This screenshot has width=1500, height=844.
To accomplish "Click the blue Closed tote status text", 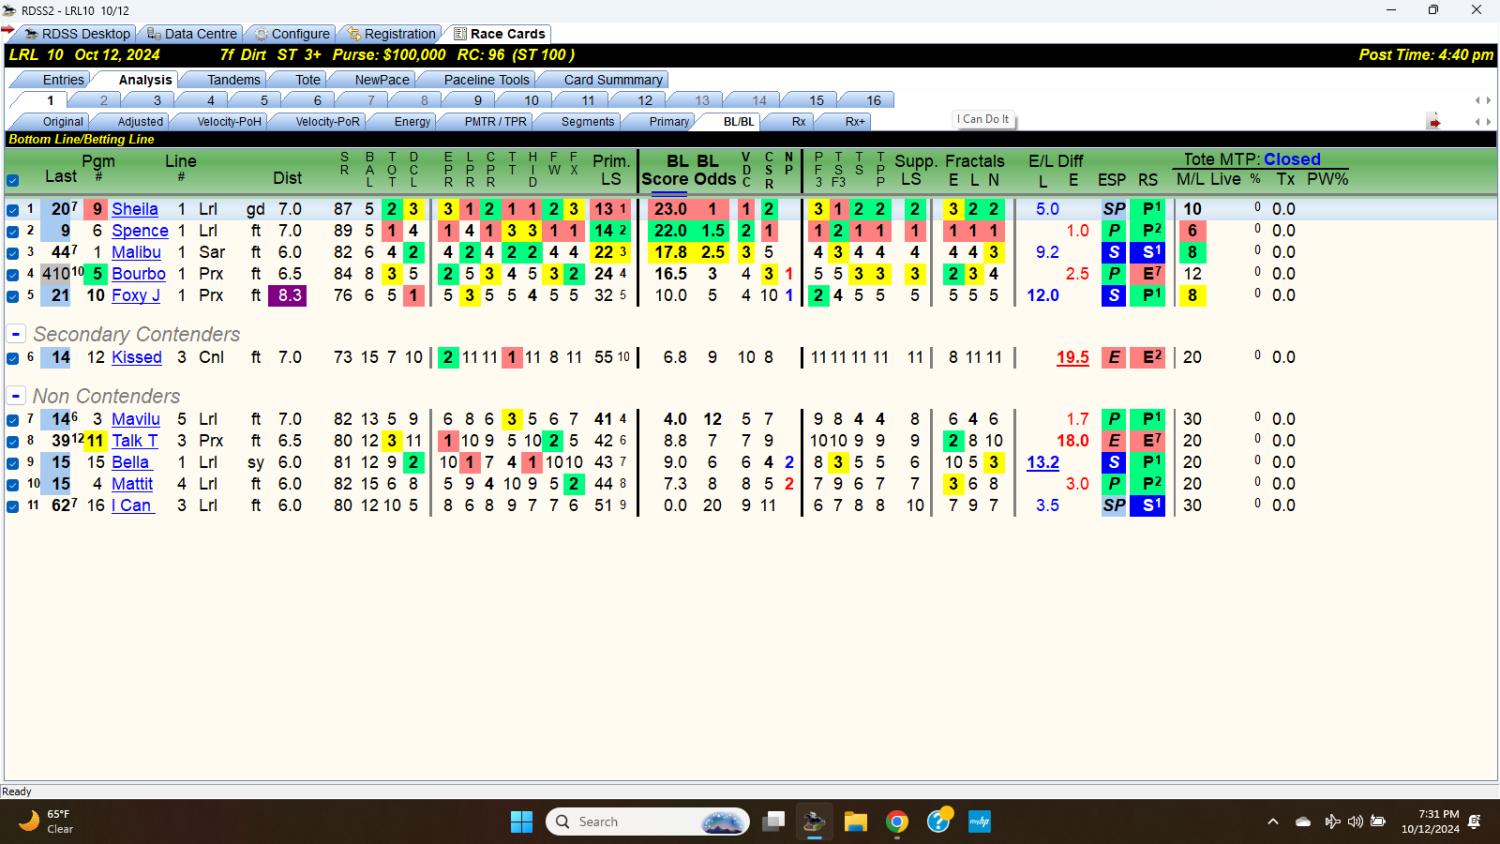I will pyautogui.click(x=1292, y=160).
